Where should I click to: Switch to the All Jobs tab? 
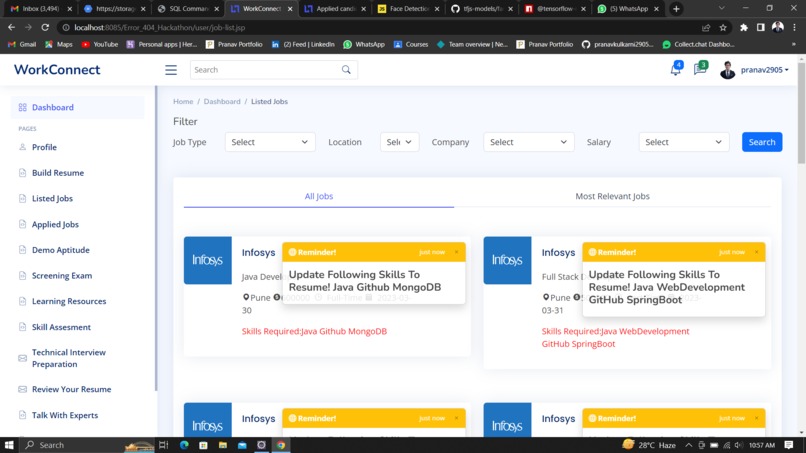pos(319,196)
